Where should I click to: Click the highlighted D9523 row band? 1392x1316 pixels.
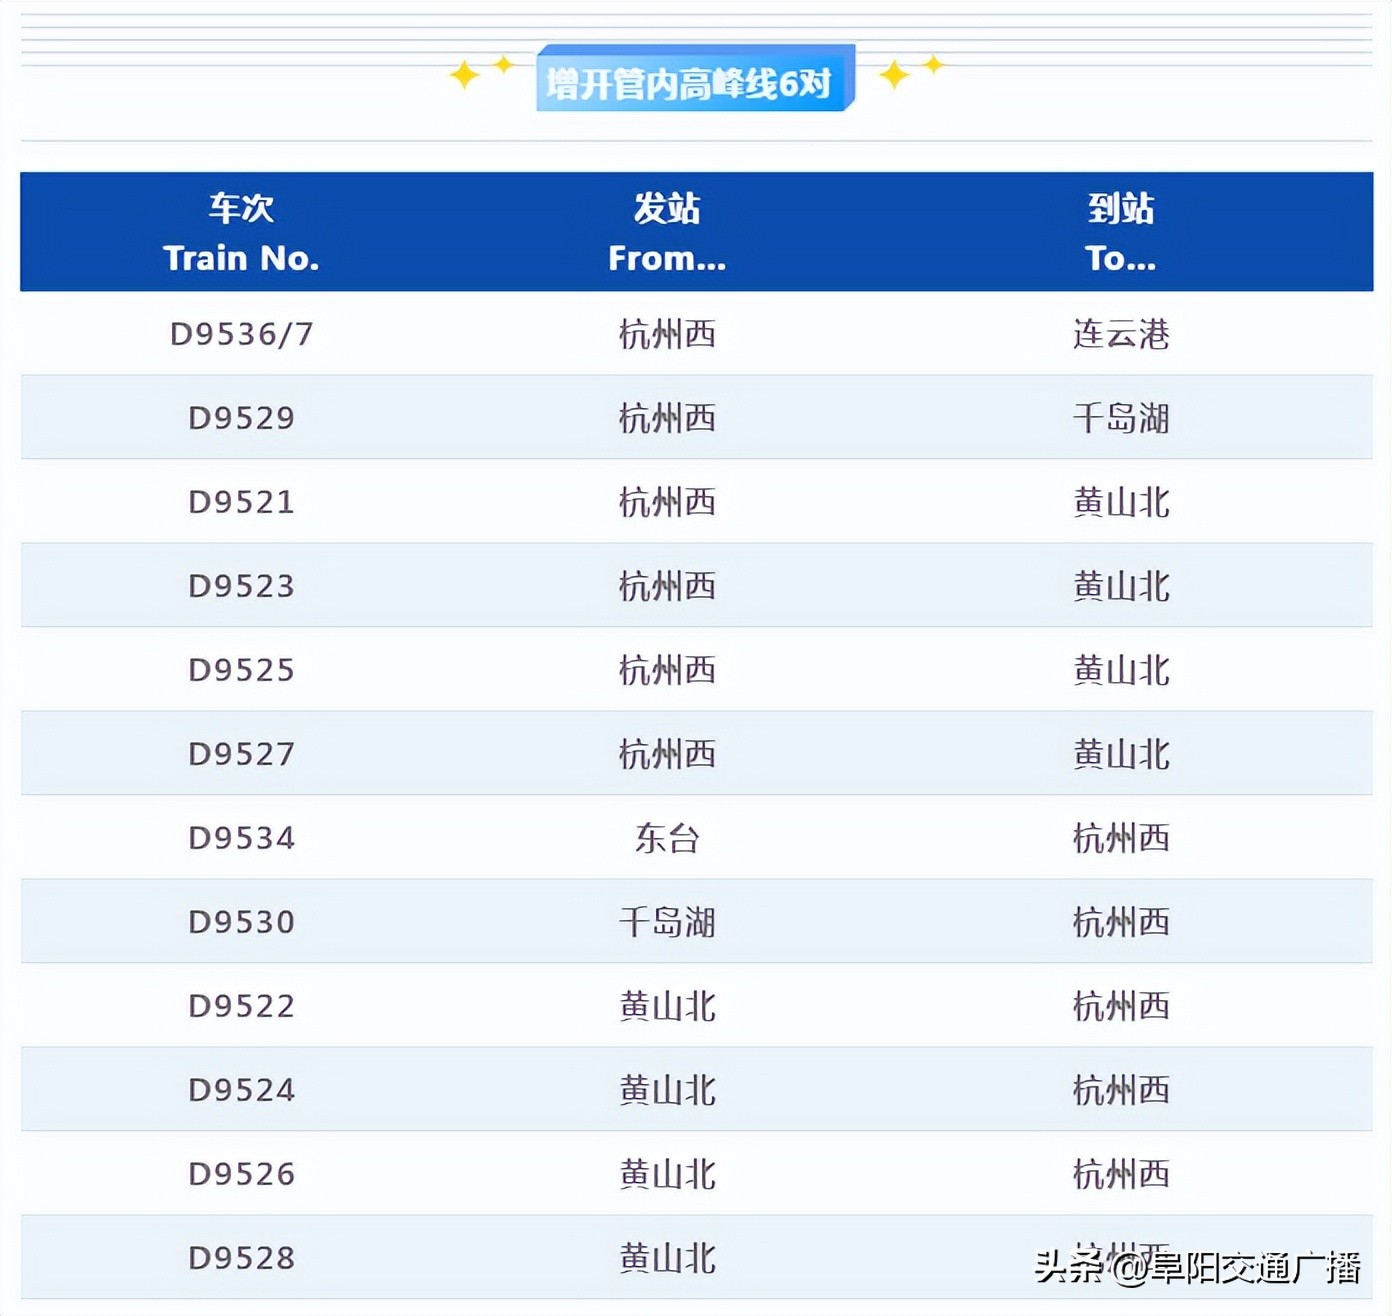click(696, 587)
